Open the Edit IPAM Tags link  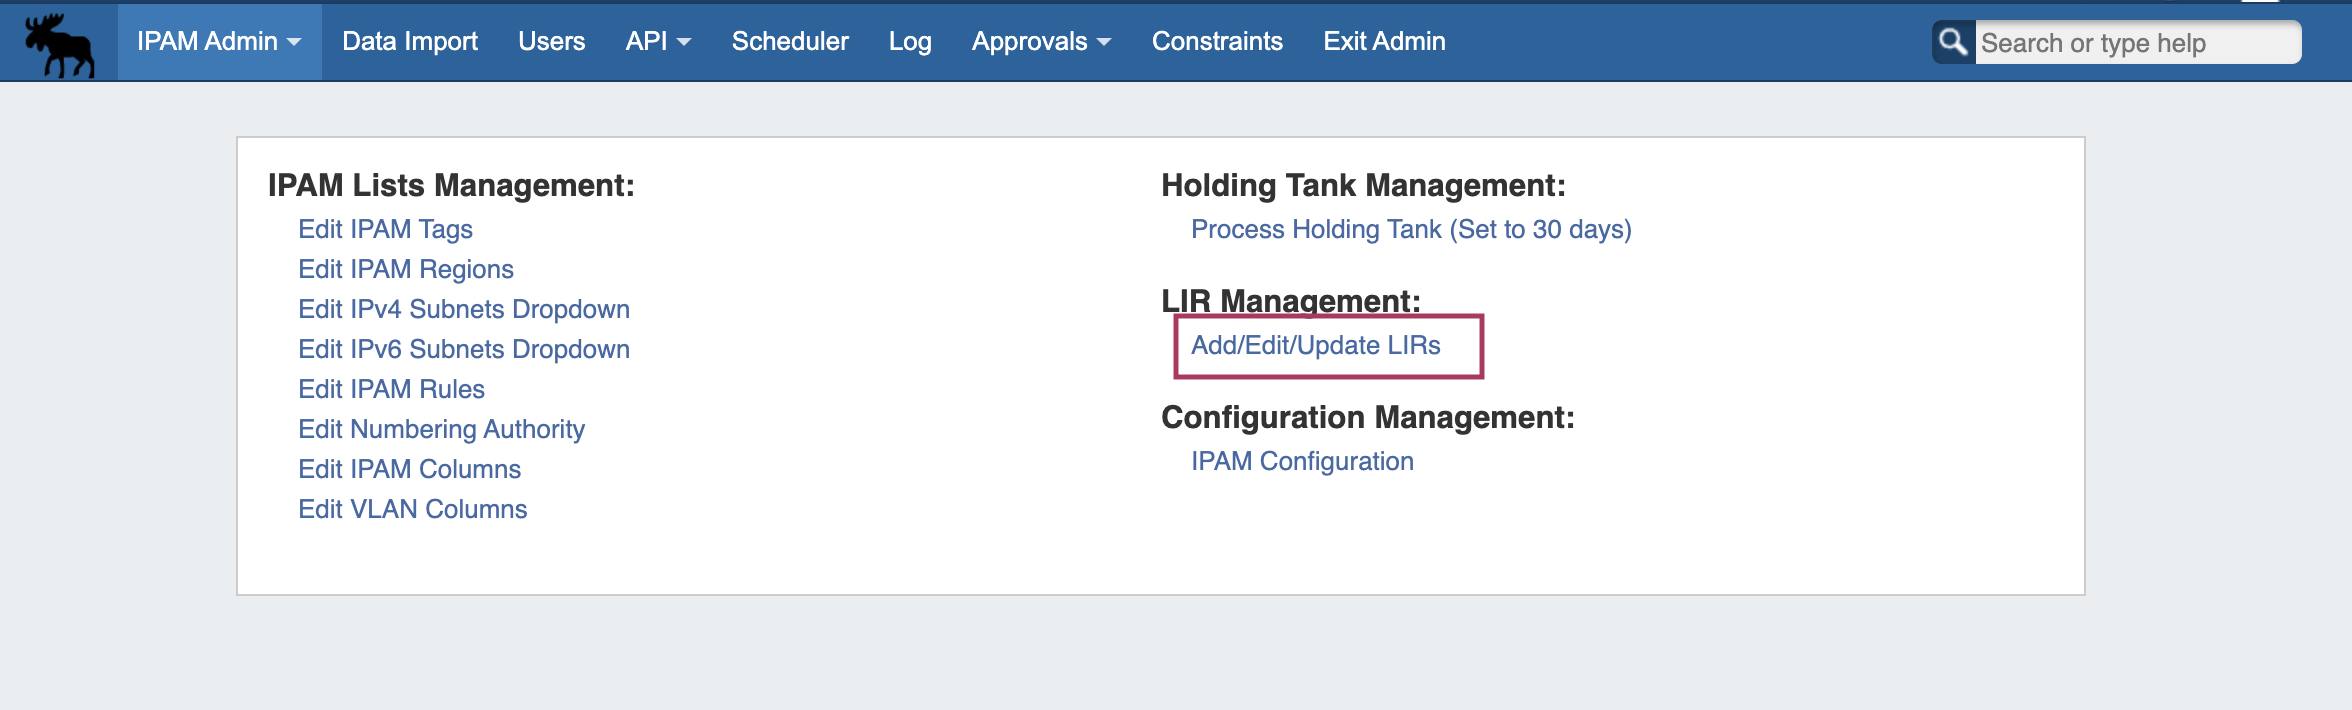pos(385,229)
